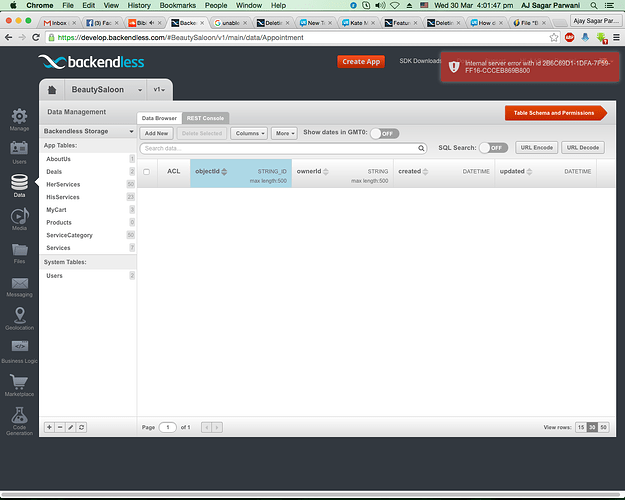The width and height of the screenshot is (625, 500).
Task: Open the Manage gear section
Action: (x=19, y=119)
